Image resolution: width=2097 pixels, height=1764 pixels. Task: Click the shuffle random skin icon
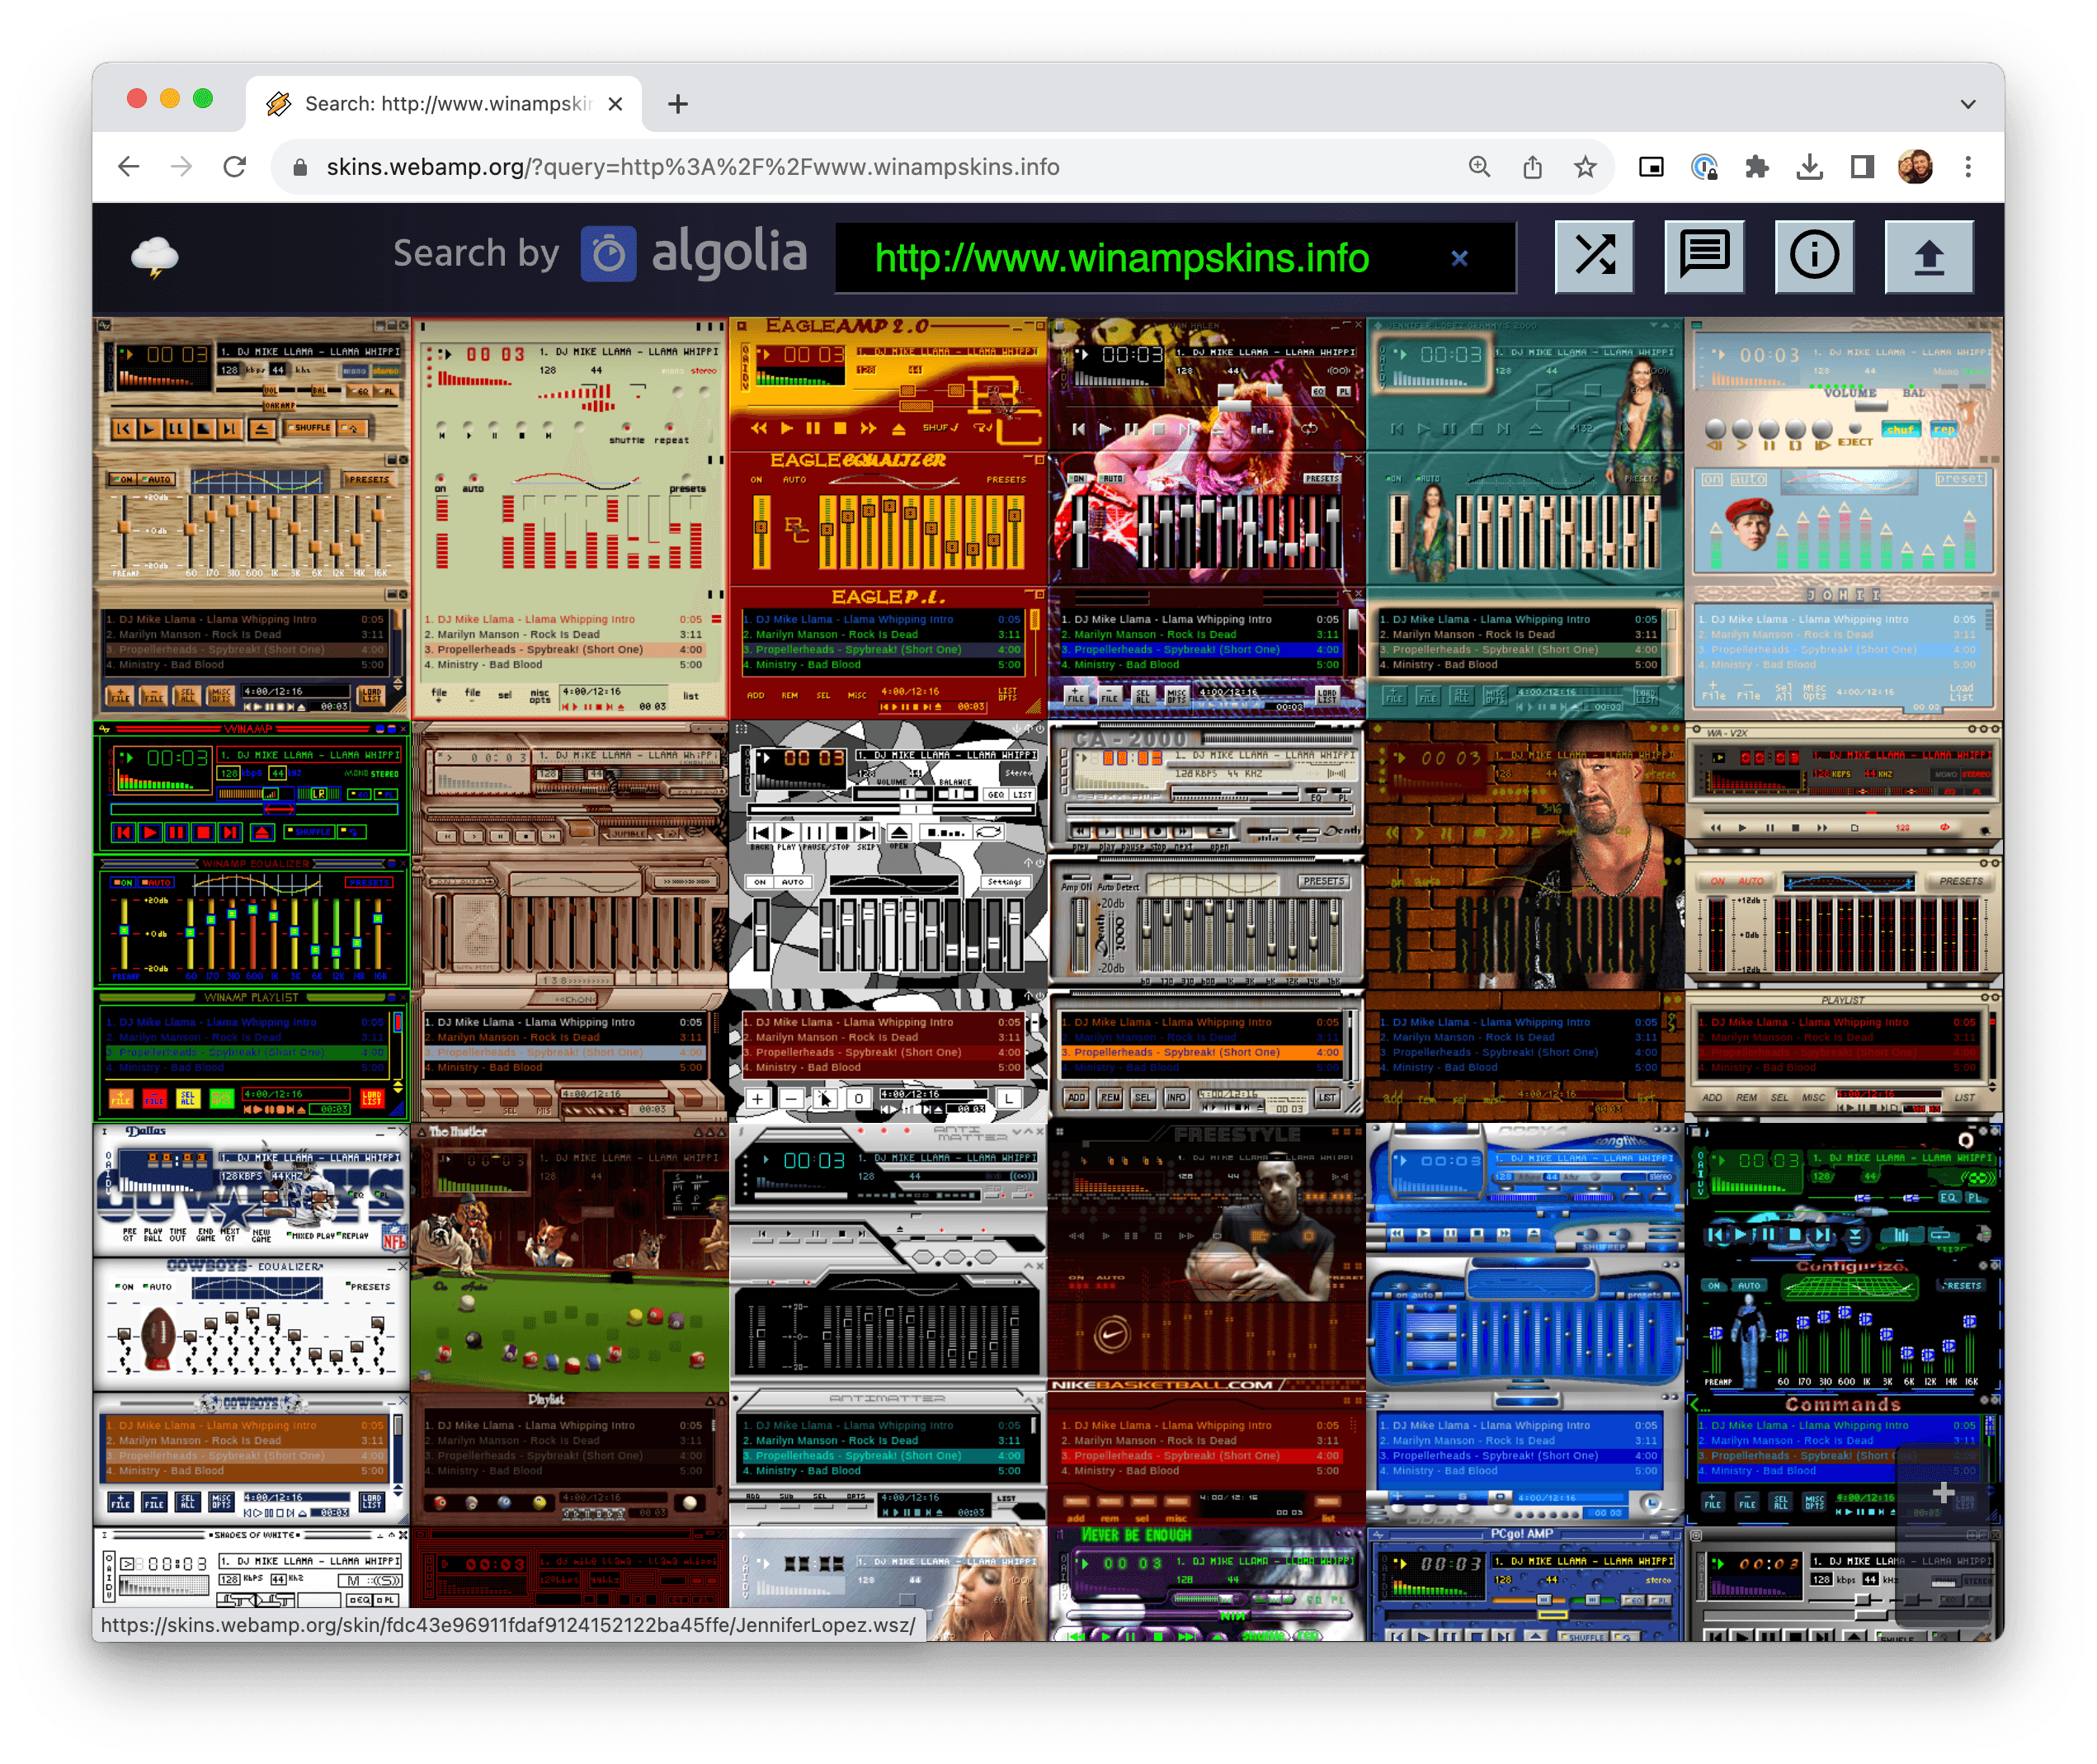point(1594,256)
